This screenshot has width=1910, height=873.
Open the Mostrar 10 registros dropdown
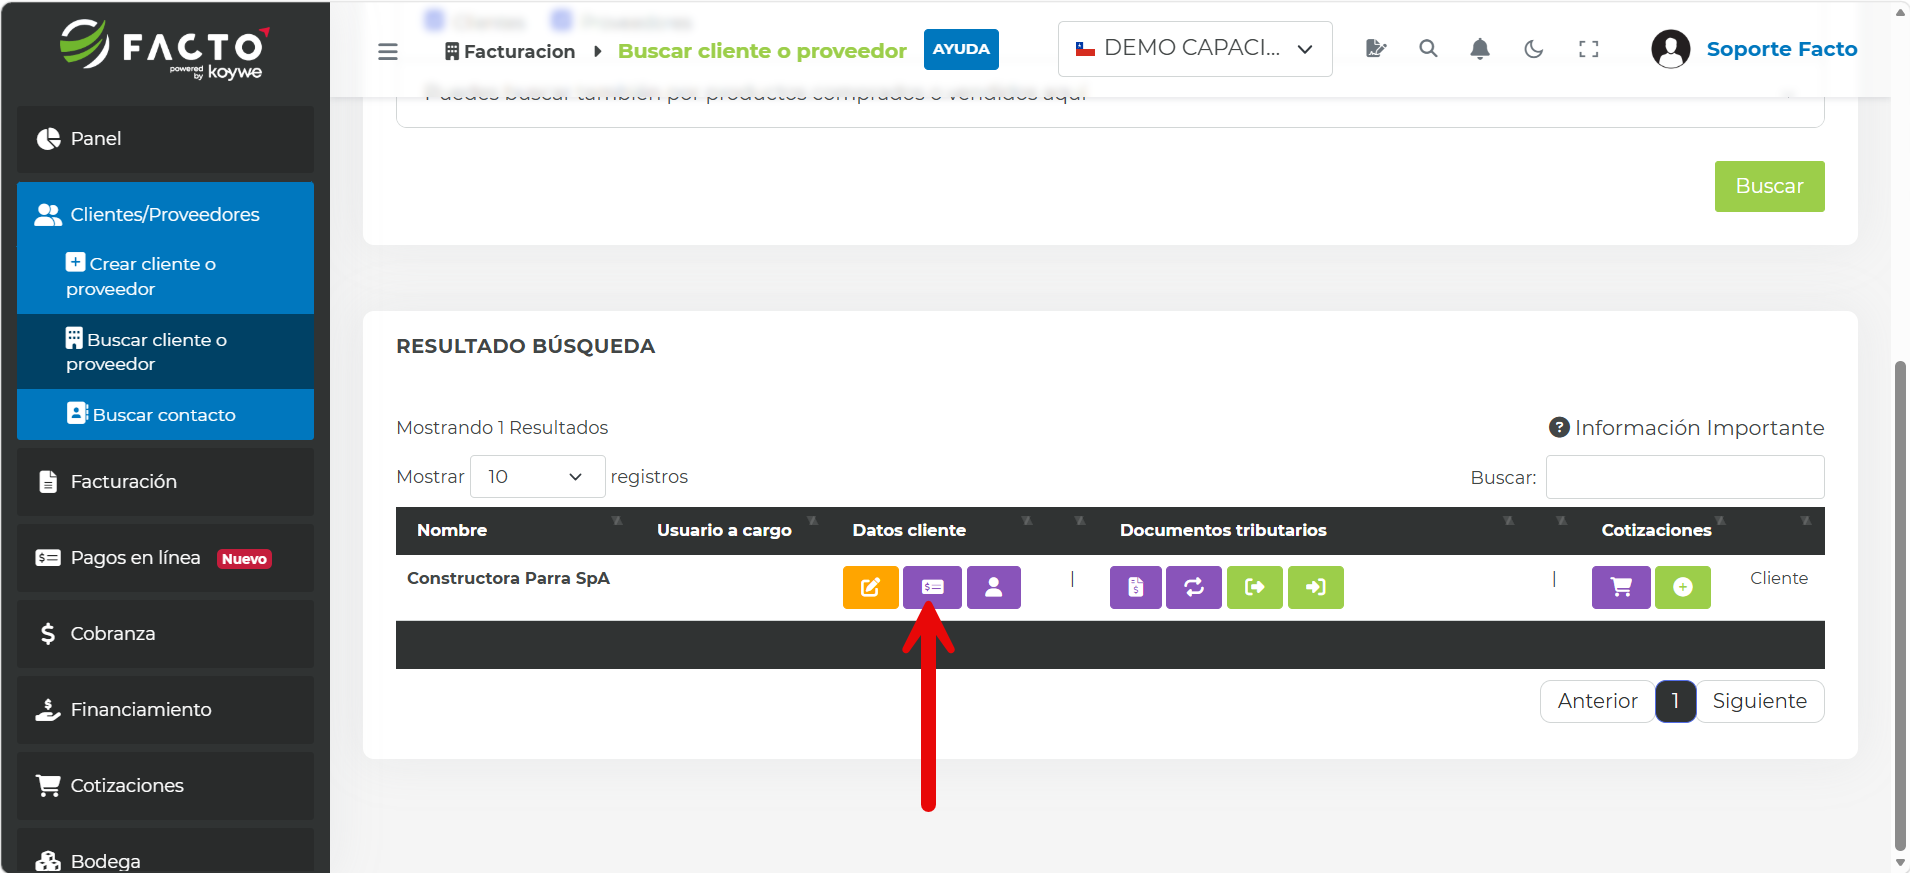point(537,476)
